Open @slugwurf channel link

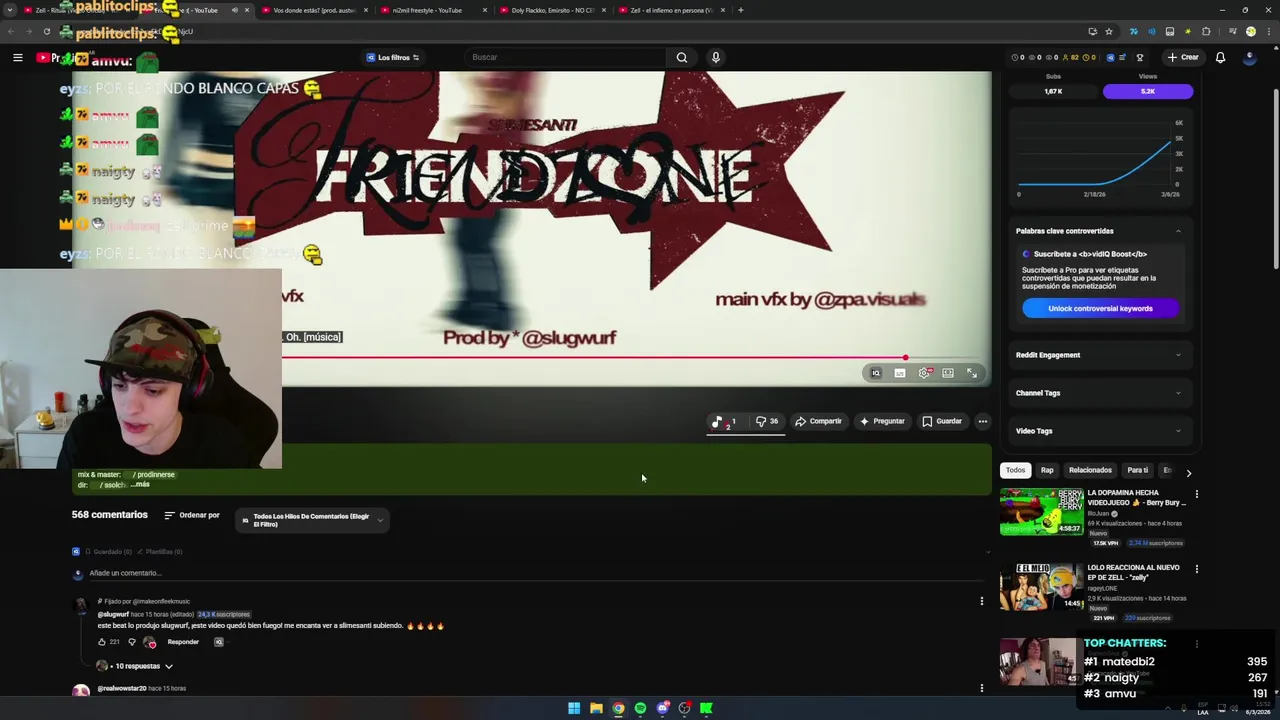113,614
